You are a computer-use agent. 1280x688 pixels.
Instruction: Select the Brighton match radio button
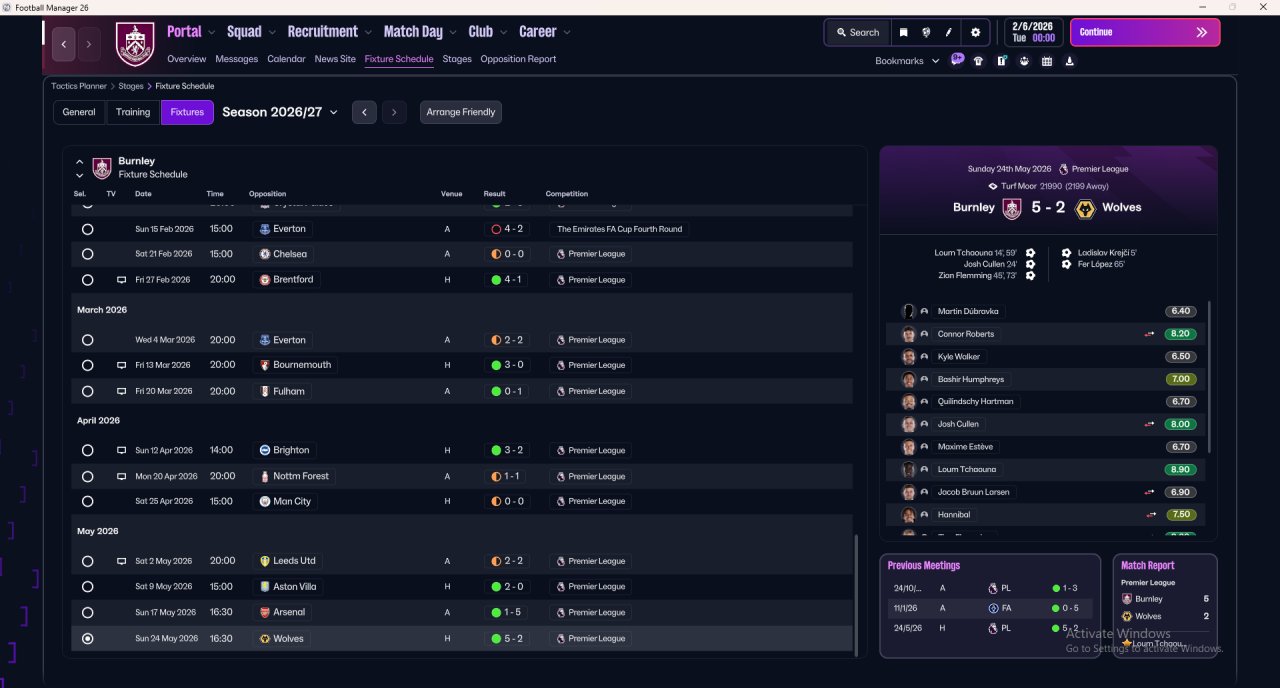[87, 451]
